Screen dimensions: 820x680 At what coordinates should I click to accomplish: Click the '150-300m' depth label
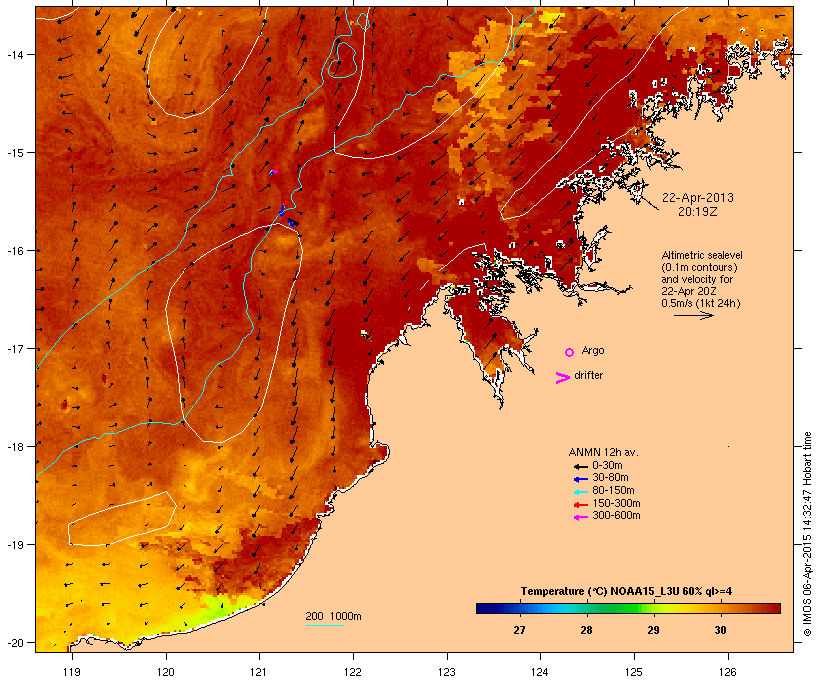coord(616,503)
